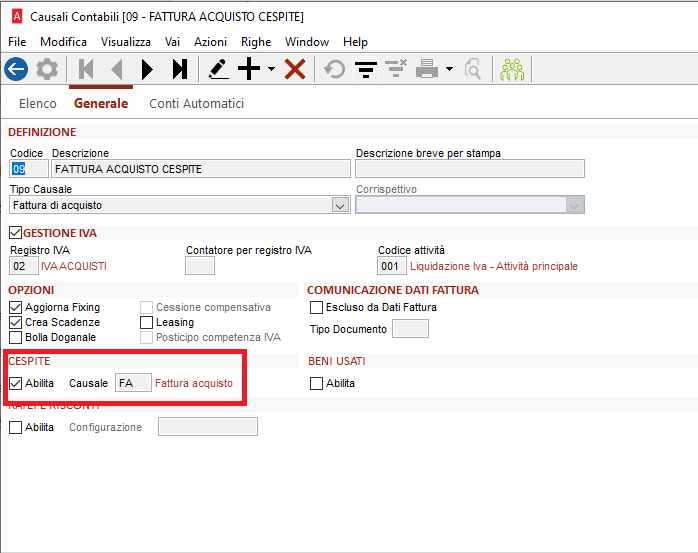Click the IVA ACQUISTI red label
The height and width of the screenshot is (553, 698).
point(74,266)
